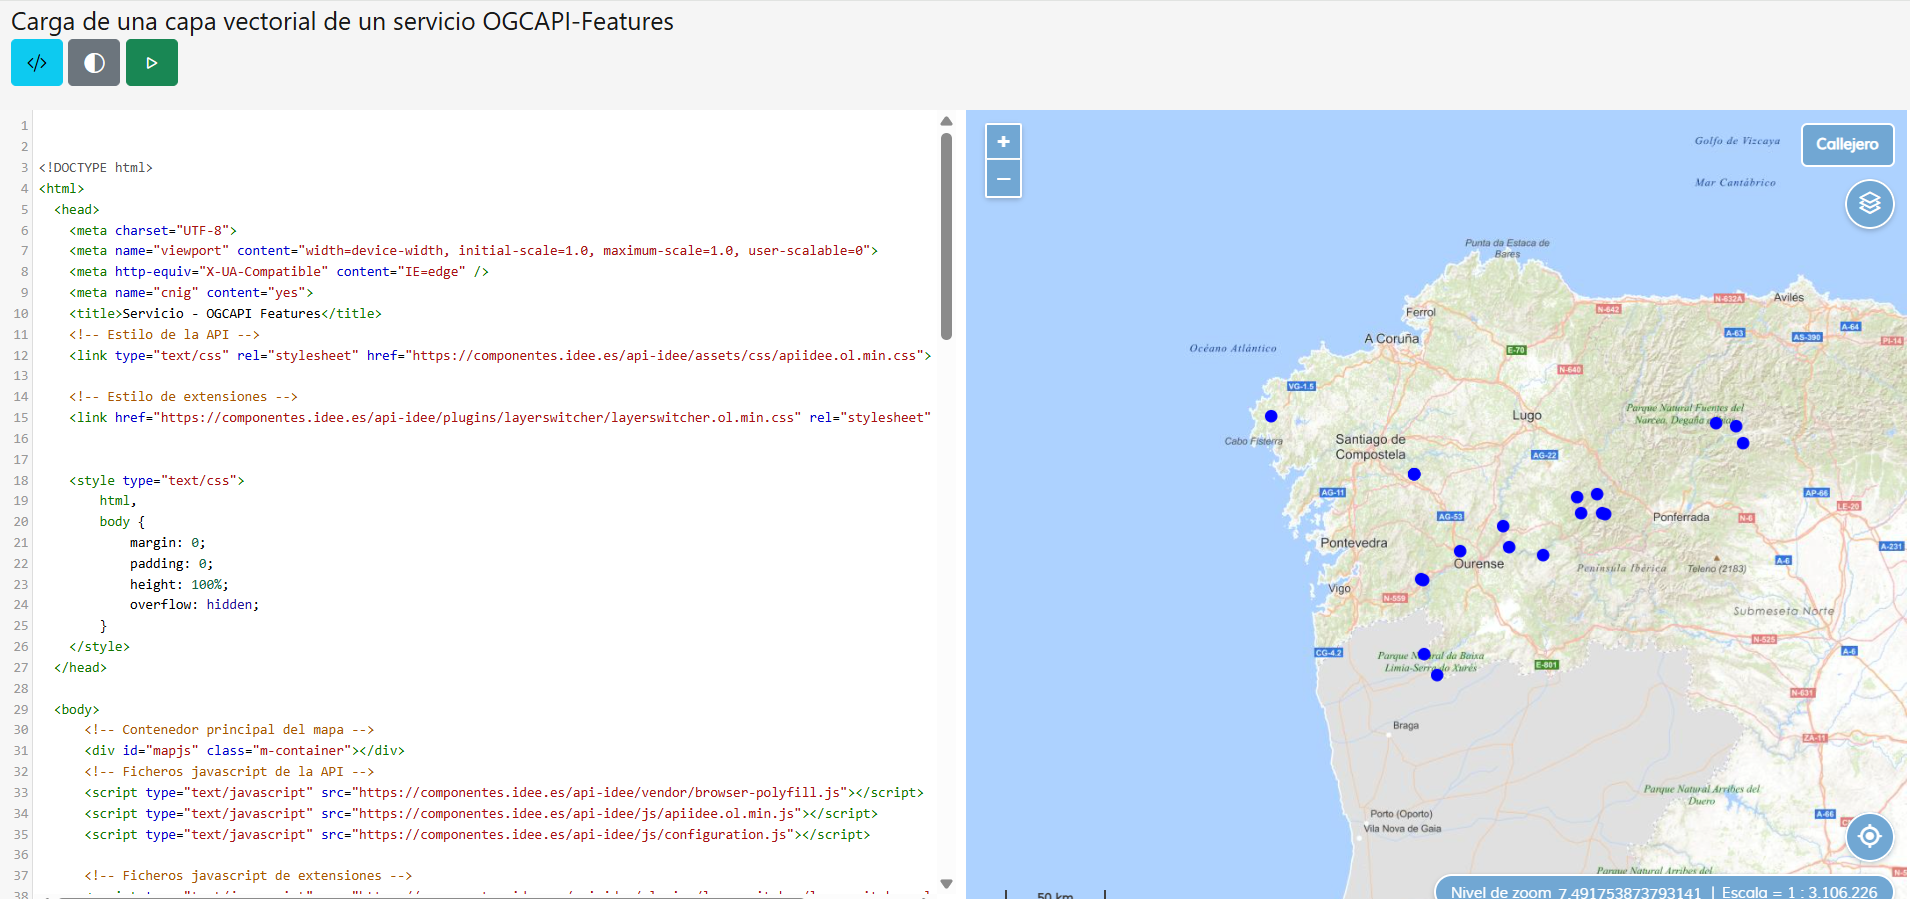Screen dimensions: 1910x899
Task: Click the div mapjs line in code
Action: pos(244,751)
